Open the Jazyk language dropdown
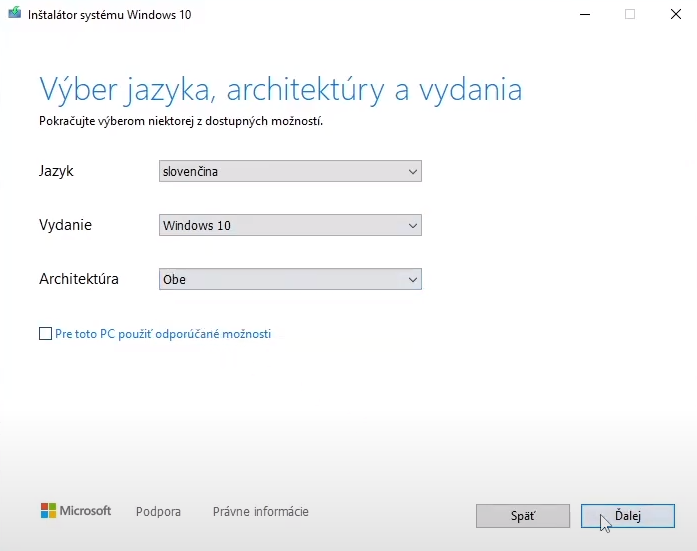This screenshot has height=551, width=697. pyautogui.click(x=290, y=171)
